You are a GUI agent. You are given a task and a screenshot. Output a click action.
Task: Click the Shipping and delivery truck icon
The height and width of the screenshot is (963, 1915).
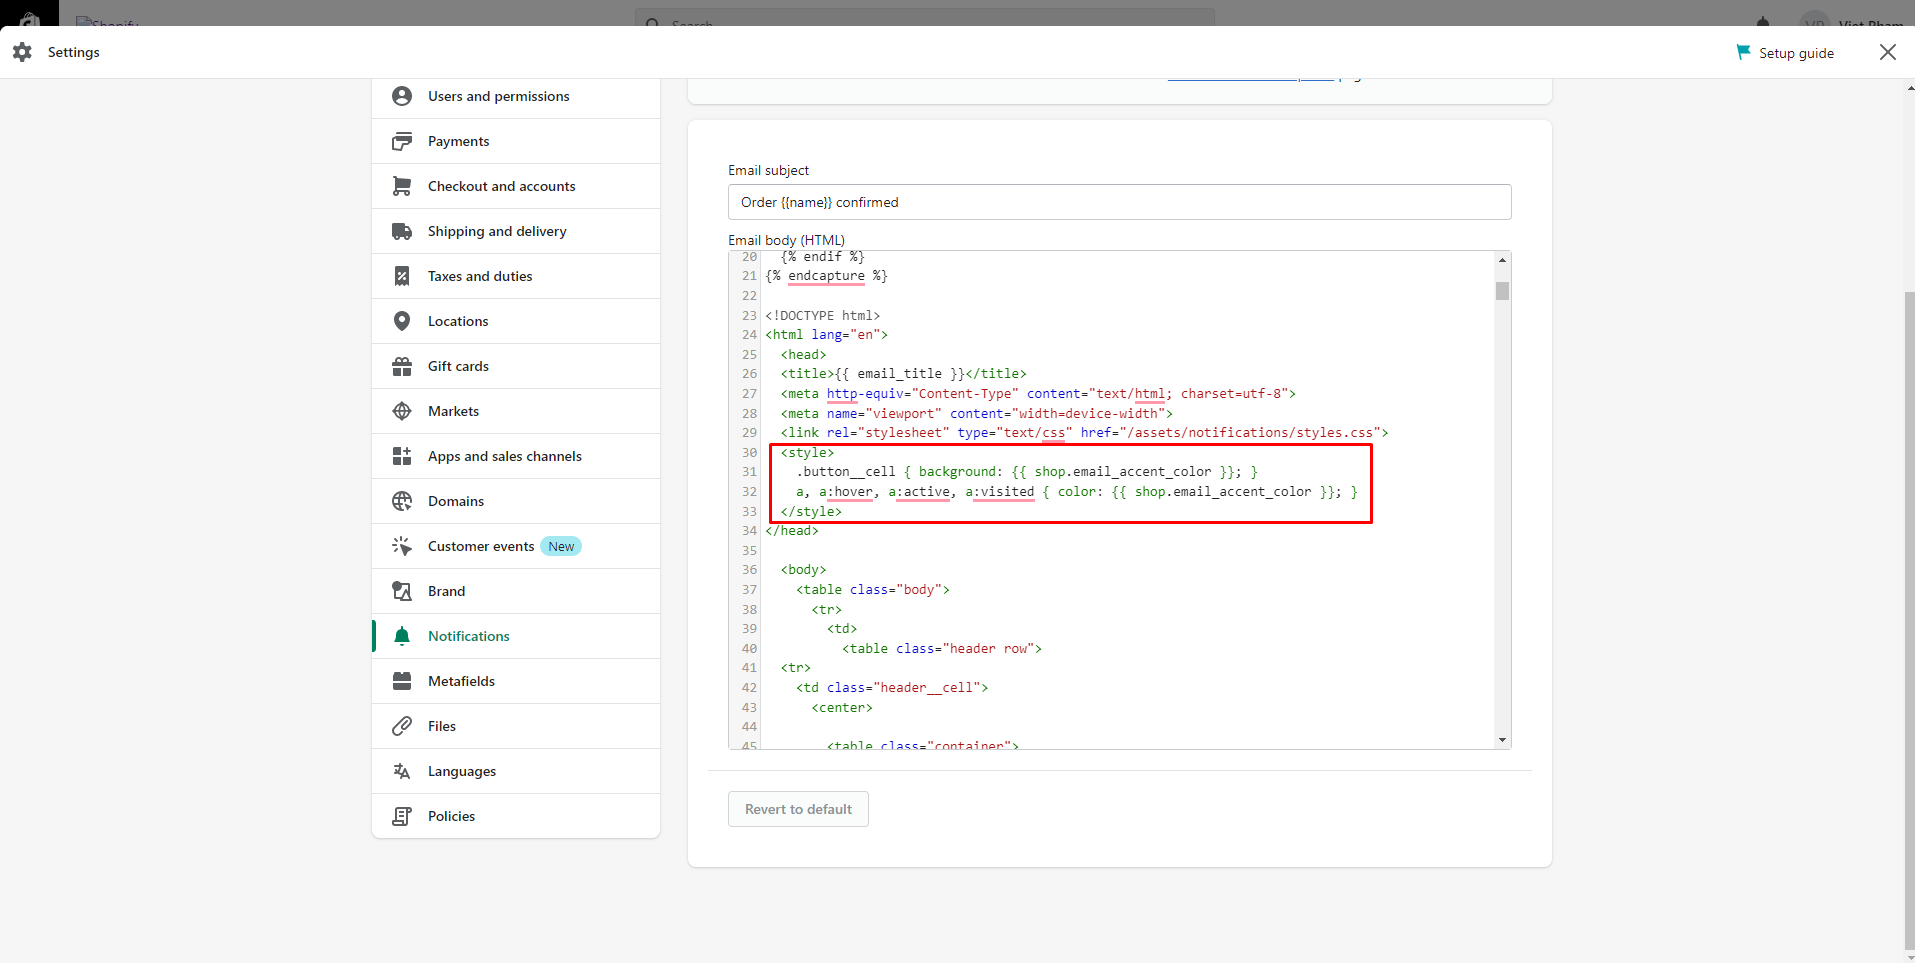(x=402, y=231)
